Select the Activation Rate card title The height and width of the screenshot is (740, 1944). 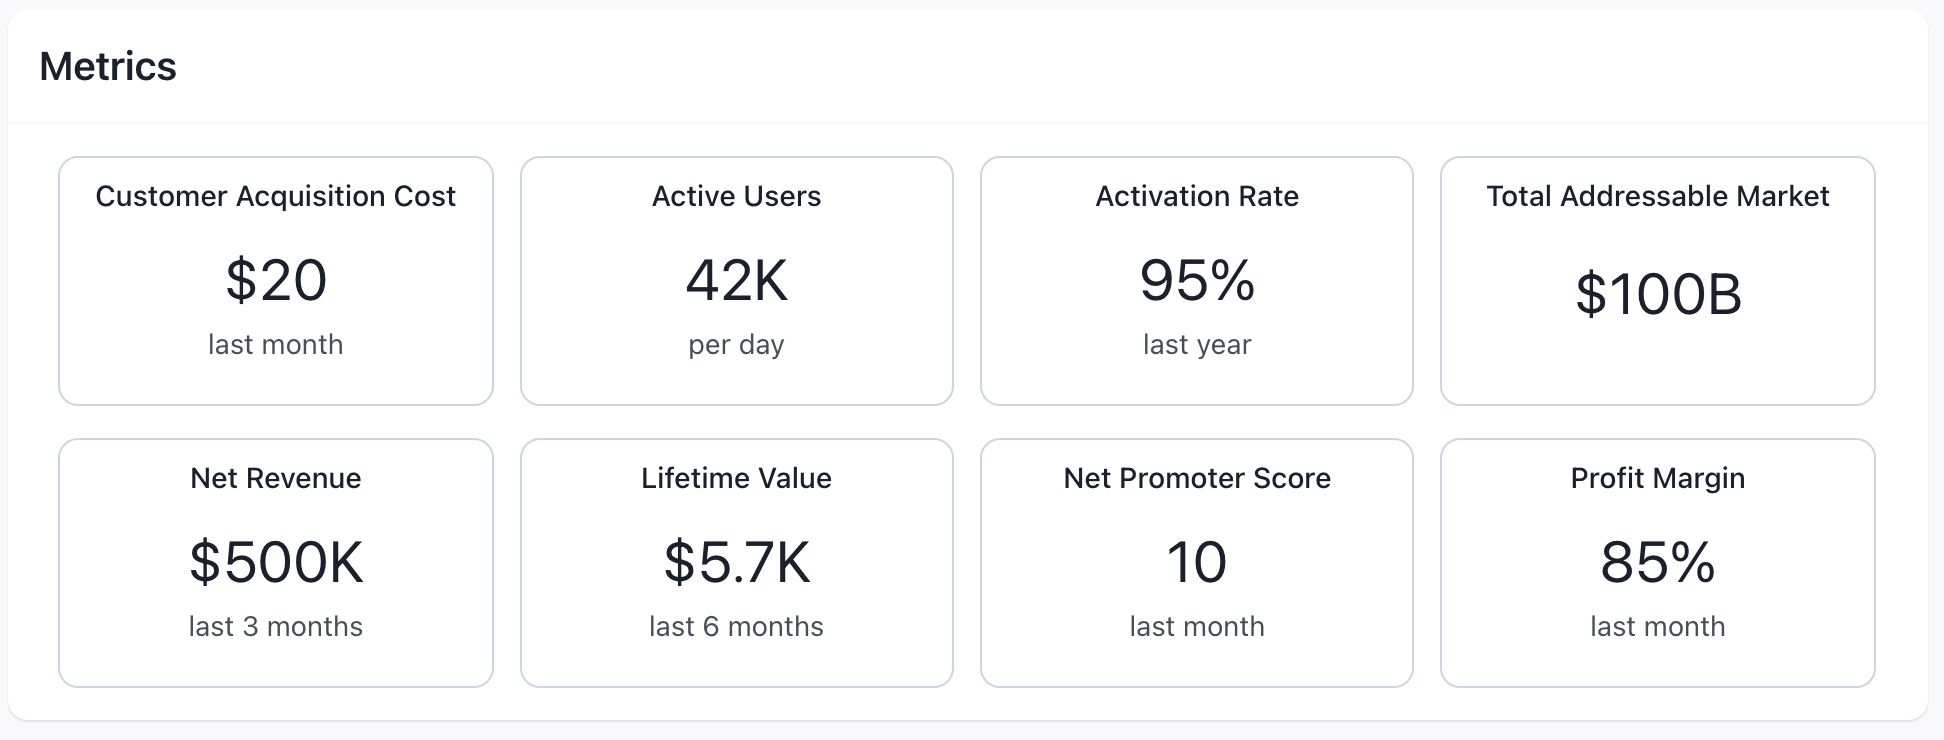pyautogui.click(x=1197, y=196)
